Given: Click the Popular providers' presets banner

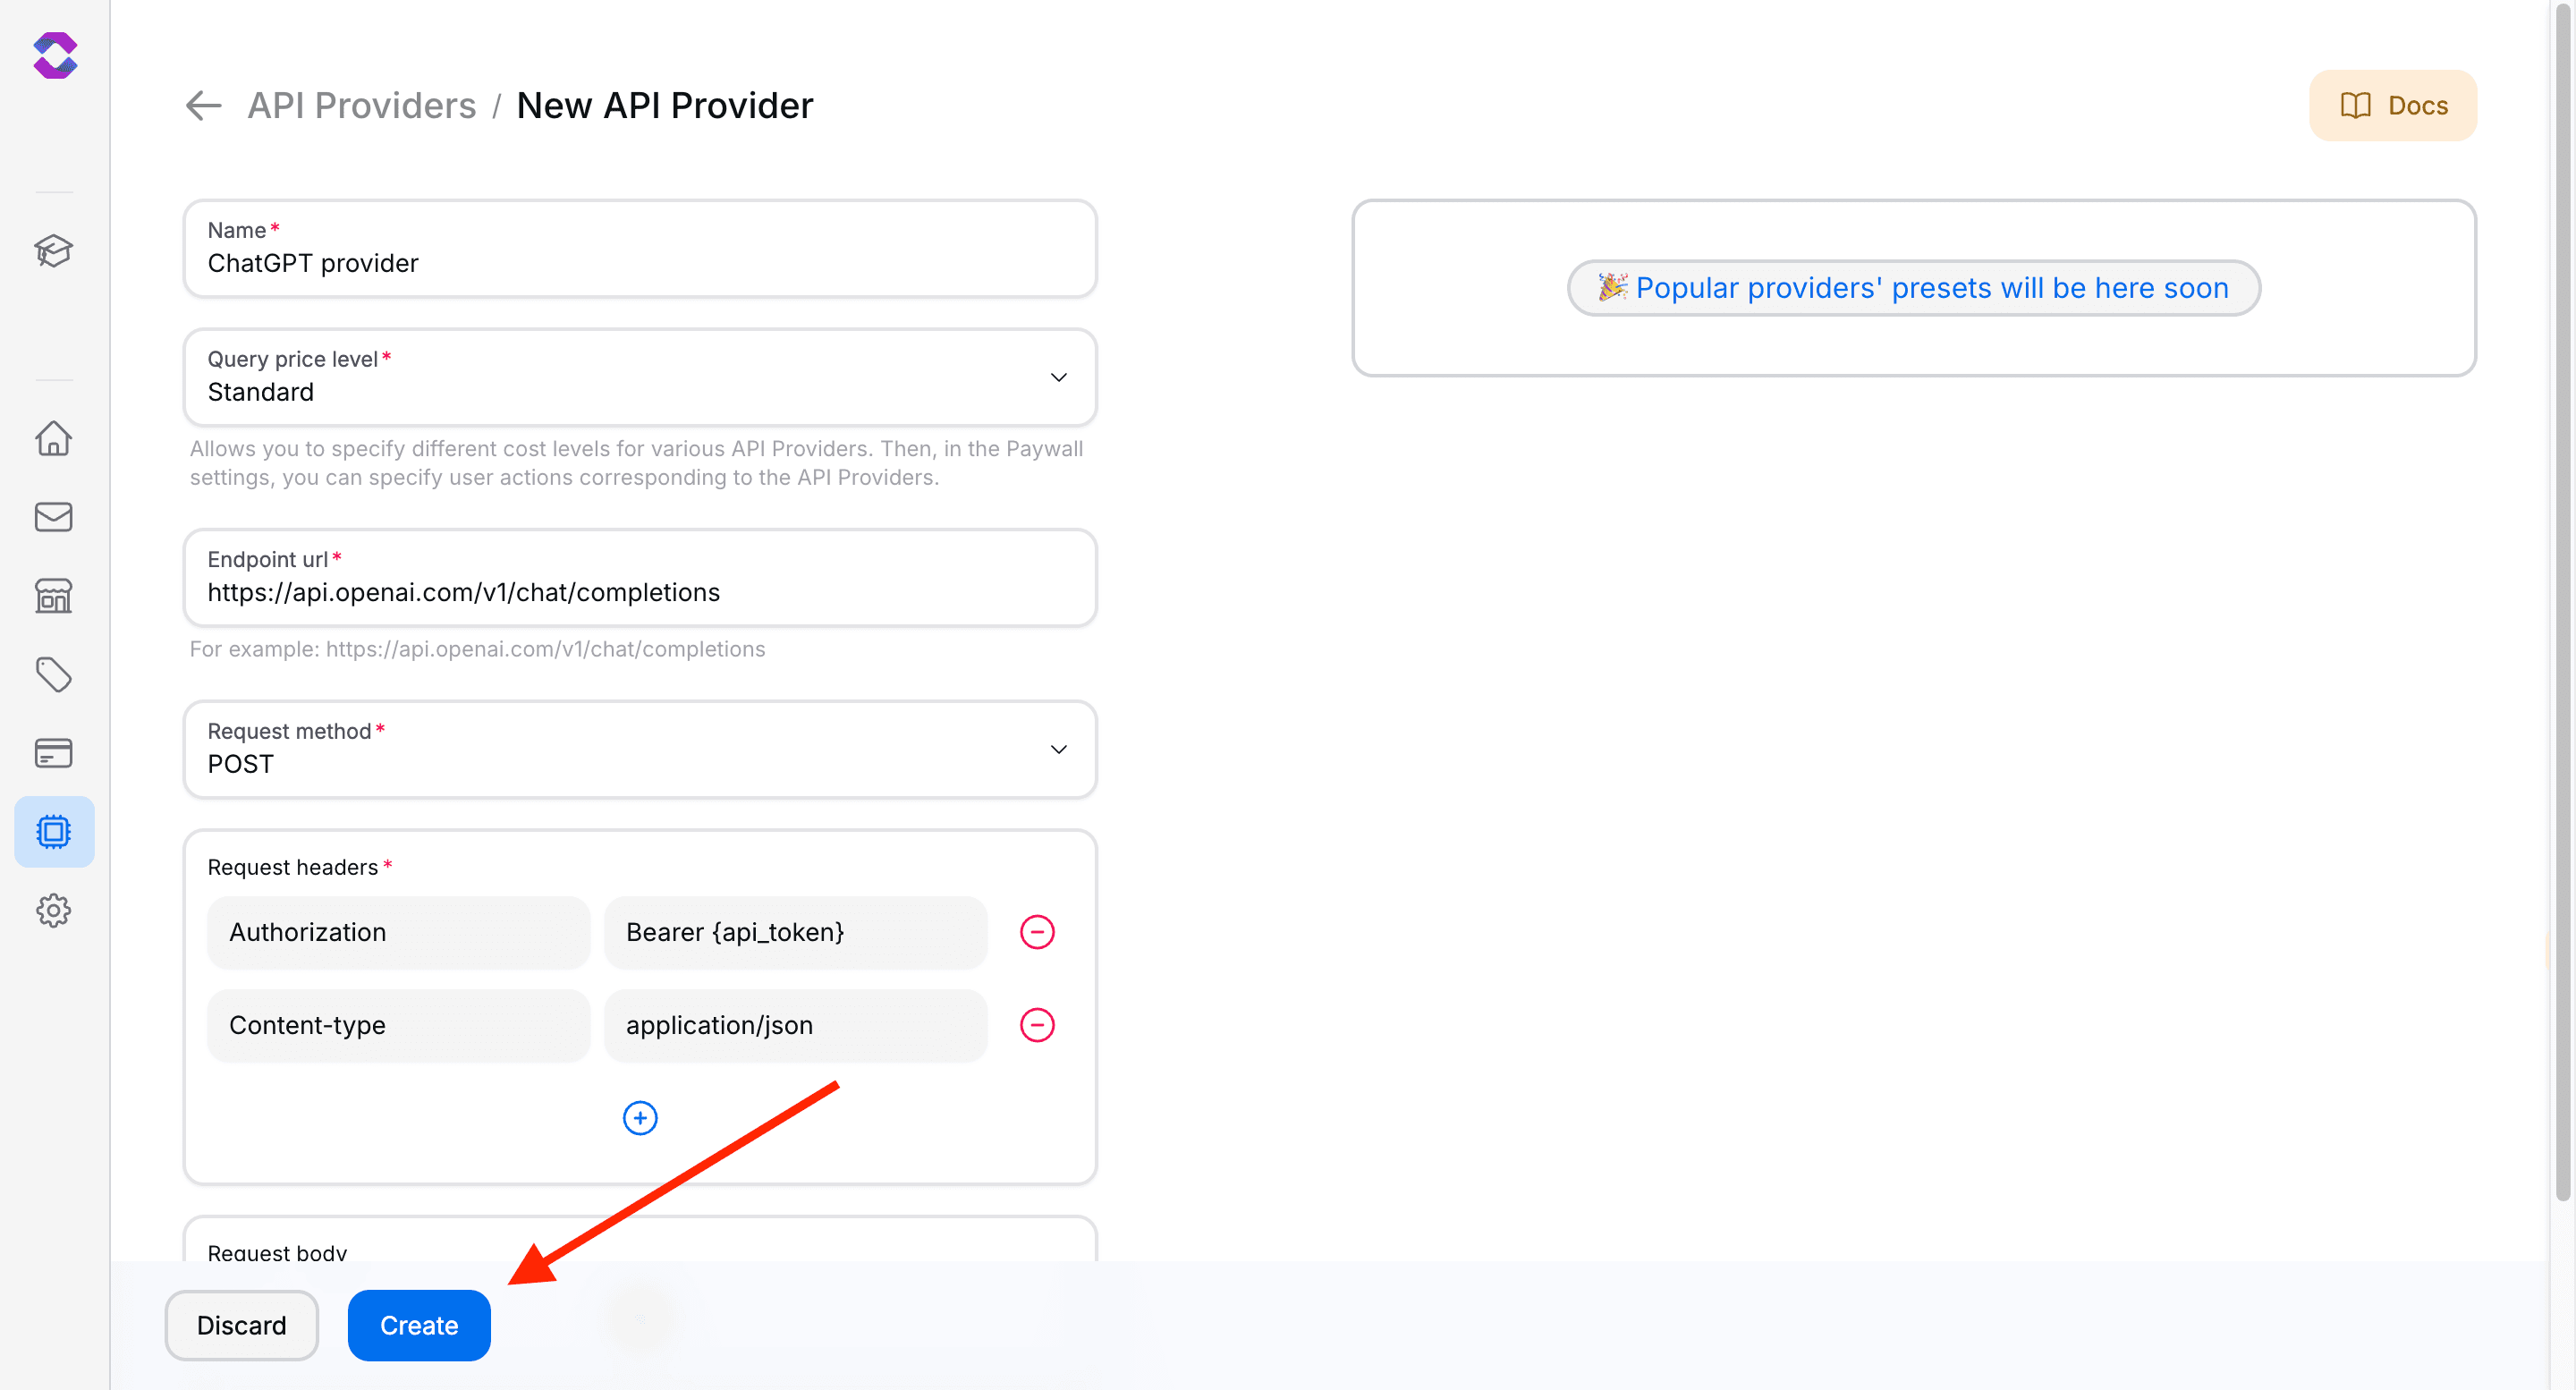Looking at the screenshot, I should pyautogui.click(x=1913, y=287).
